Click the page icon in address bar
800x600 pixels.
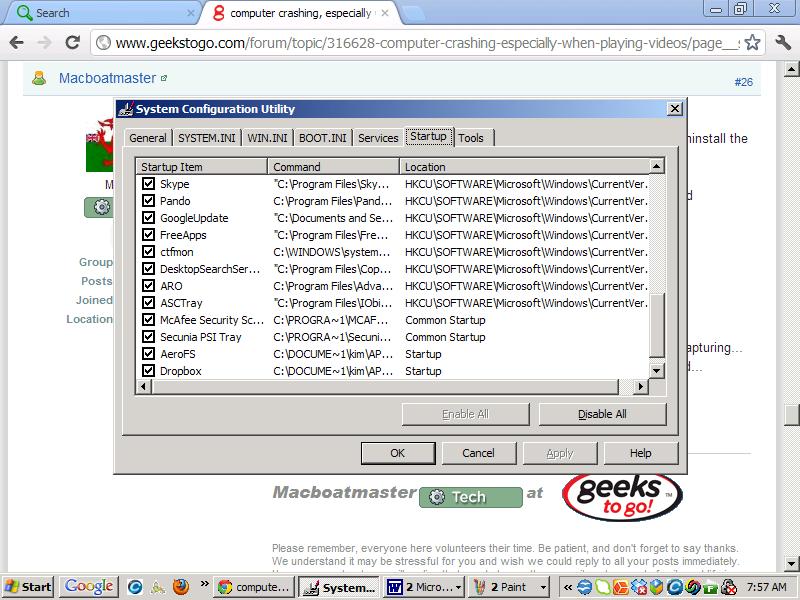point(104,43)
